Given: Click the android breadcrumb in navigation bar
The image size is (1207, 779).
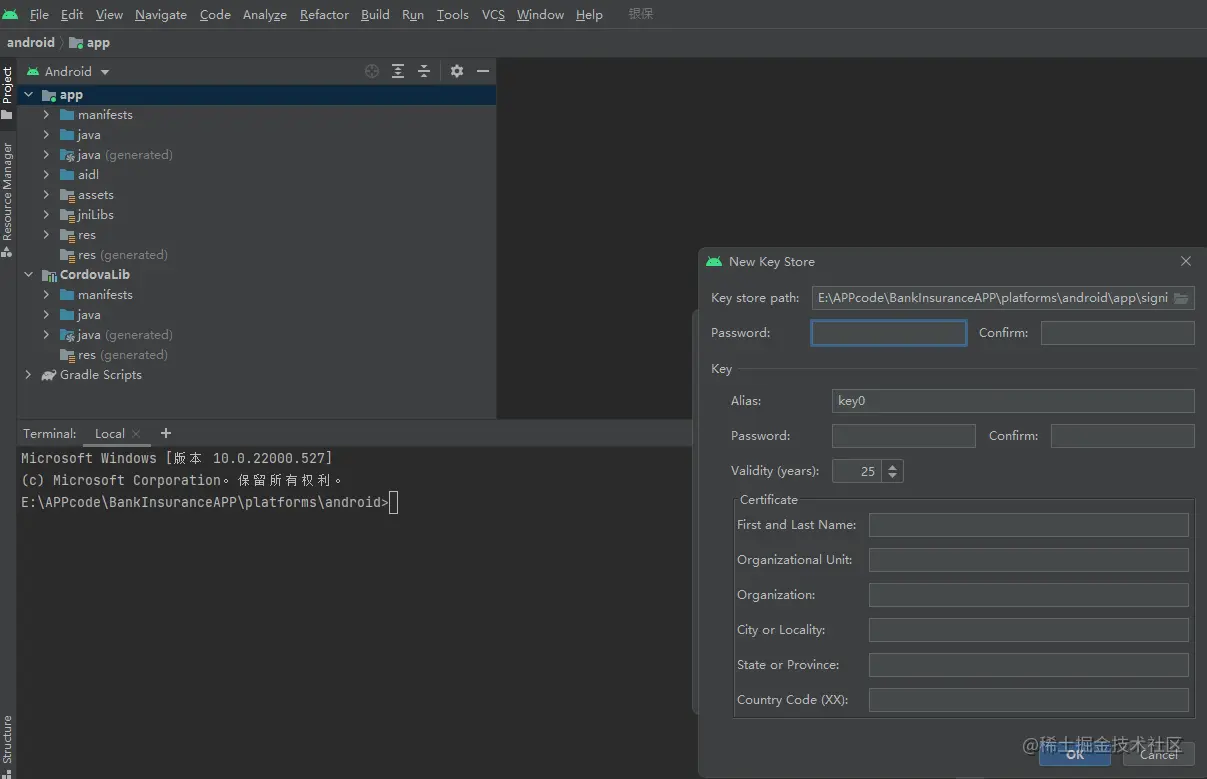Looking at the screenshot, I should [x=31, y=42].
